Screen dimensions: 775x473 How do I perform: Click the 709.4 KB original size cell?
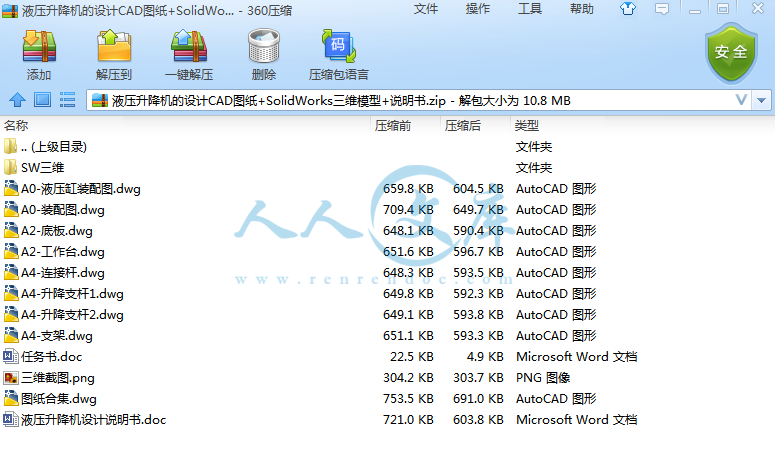click(x=408, y=210)
